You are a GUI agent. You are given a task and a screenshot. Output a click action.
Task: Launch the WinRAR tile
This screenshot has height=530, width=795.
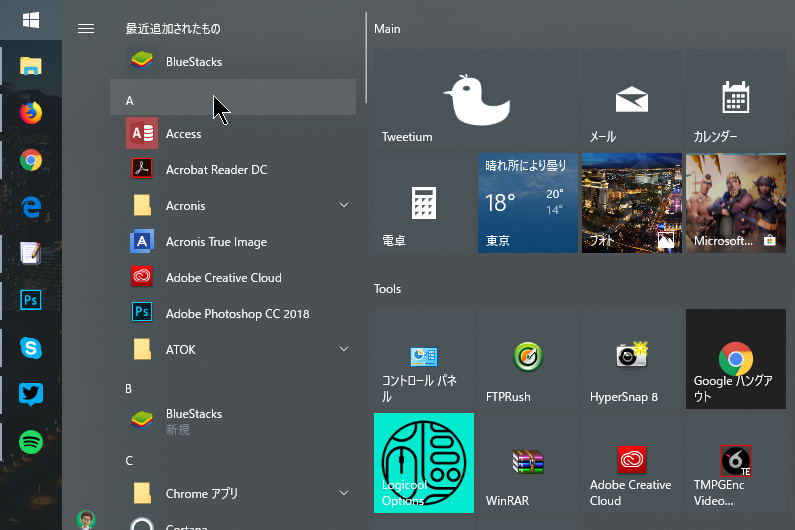(528, 463)
